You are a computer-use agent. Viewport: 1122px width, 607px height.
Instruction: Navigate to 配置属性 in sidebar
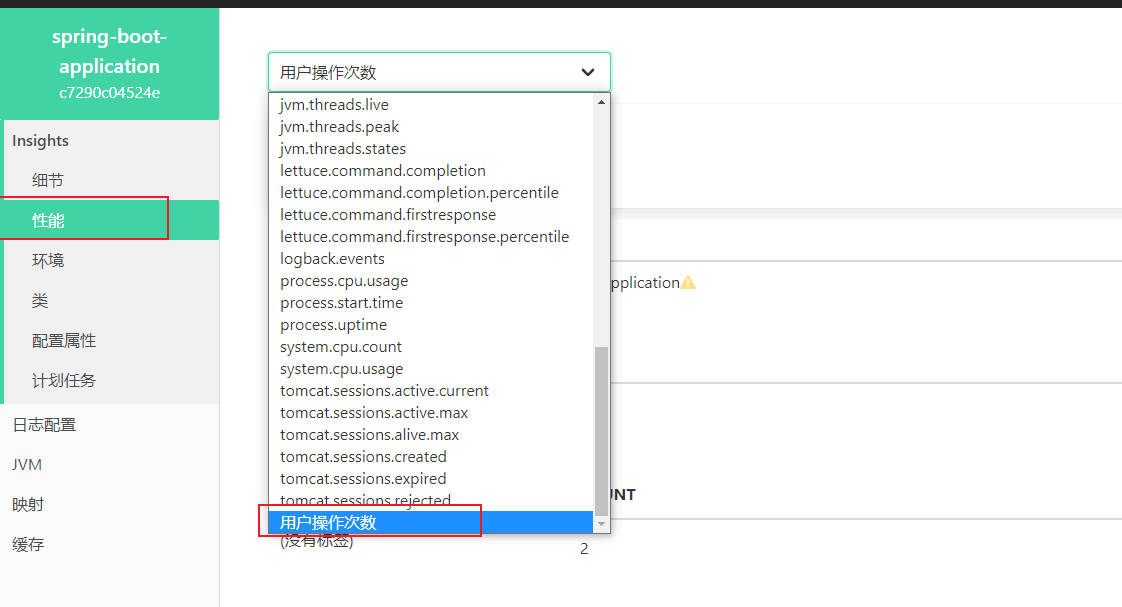64,341
